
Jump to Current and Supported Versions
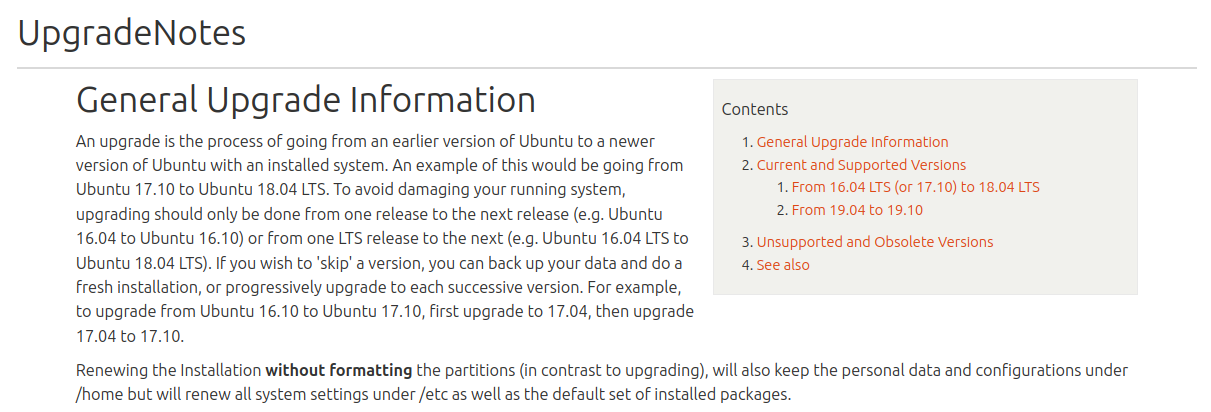[861, 165]
